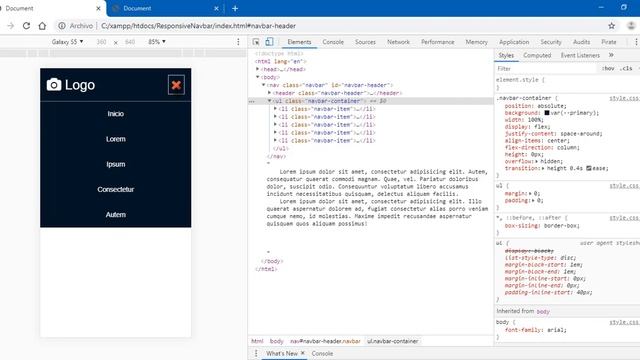The image size is (640, 360).
Task: Close the mobile navbar with X icon
Action: 176,85
